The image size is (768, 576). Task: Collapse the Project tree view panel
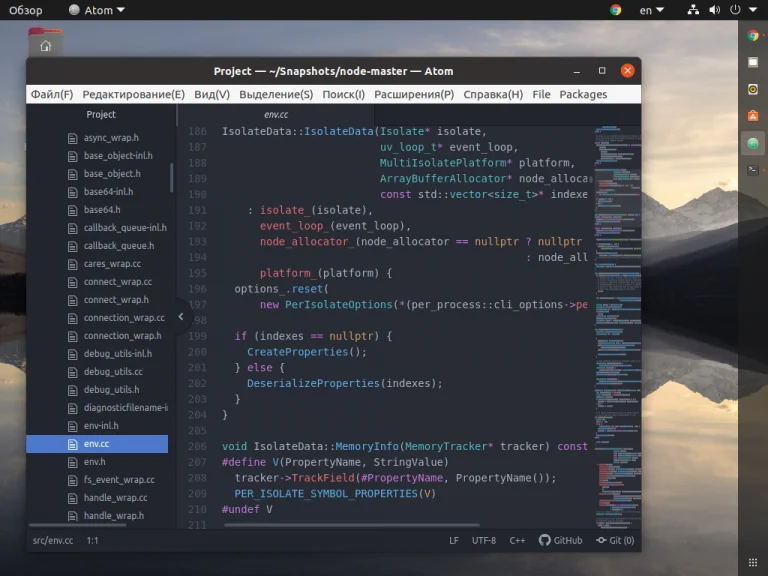(x=181, y=316)
